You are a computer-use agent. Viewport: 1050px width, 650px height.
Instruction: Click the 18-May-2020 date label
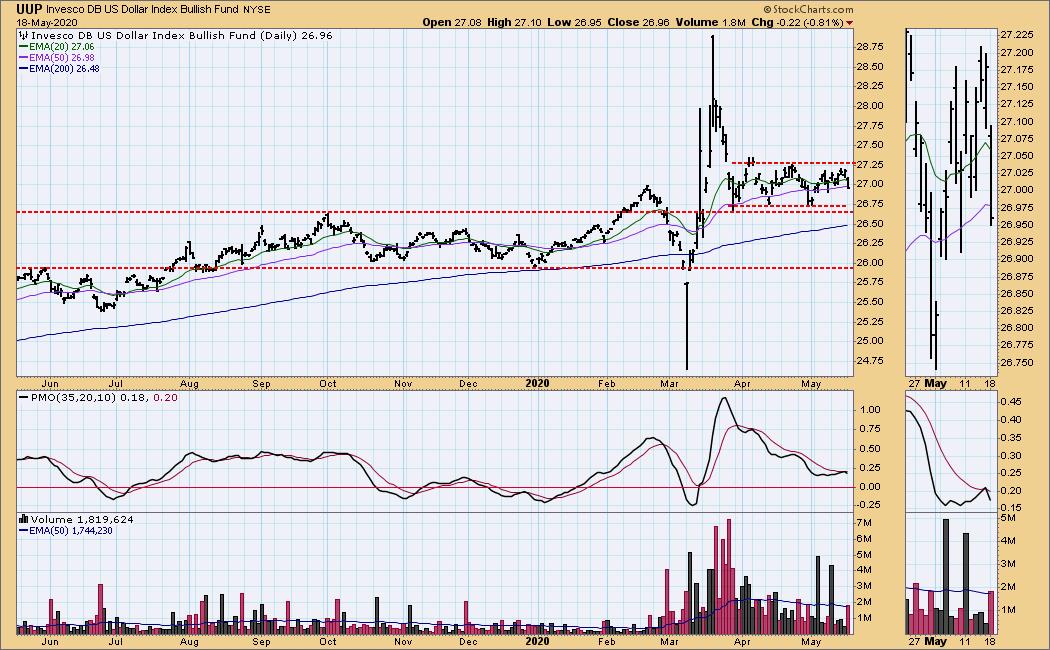(x=47, y=23)
